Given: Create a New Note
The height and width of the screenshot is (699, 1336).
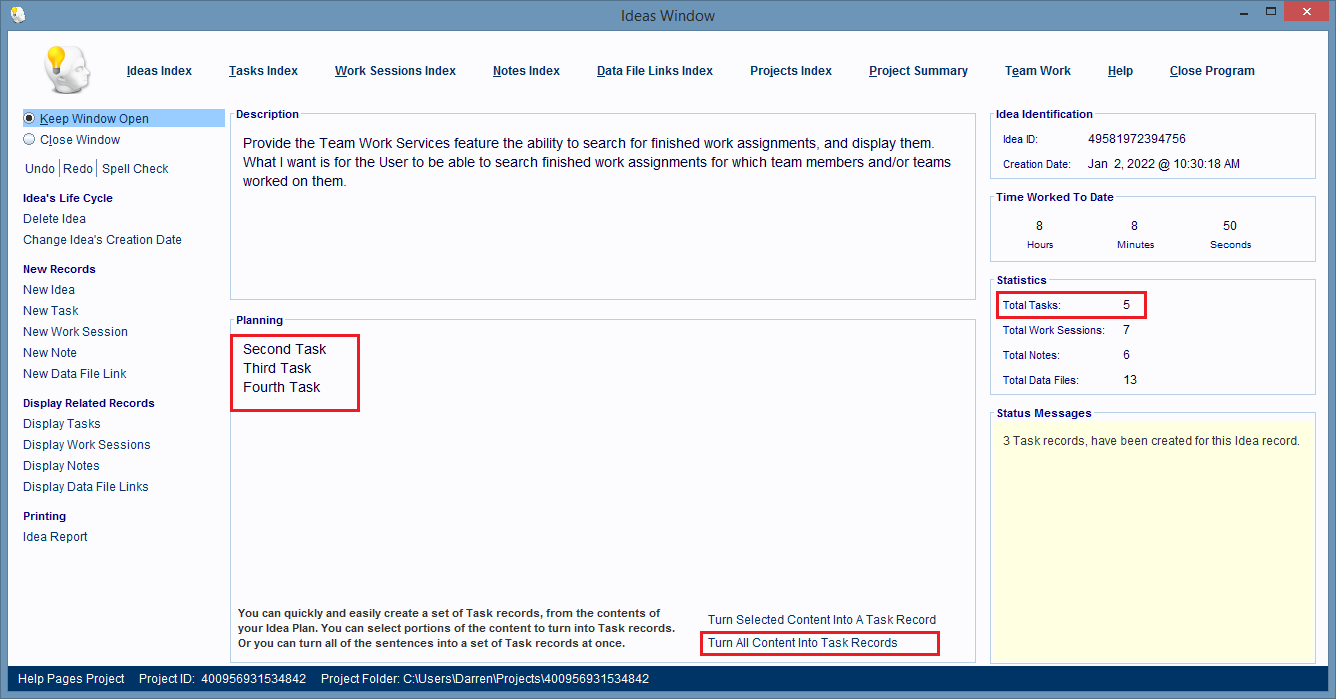Looking at the screenshot, I should coord(50,353).
